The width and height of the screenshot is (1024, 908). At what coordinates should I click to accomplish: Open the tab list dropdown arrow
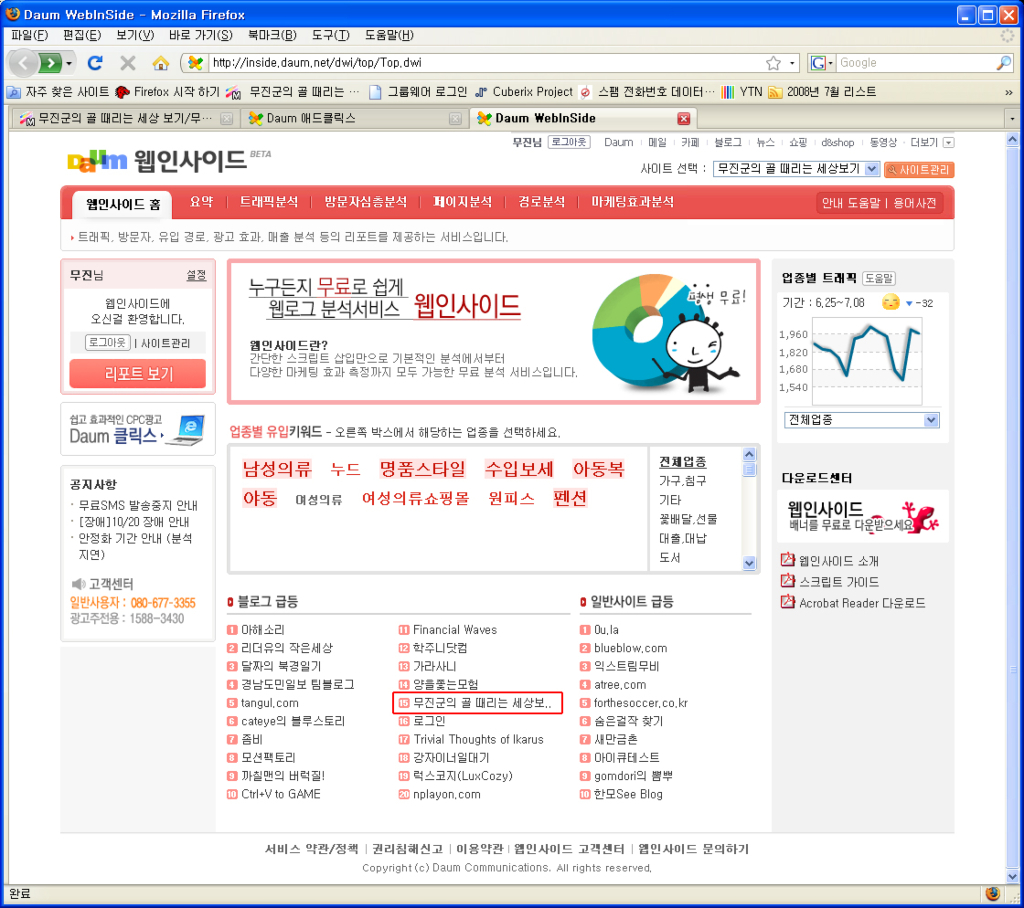coord(1012,119)
